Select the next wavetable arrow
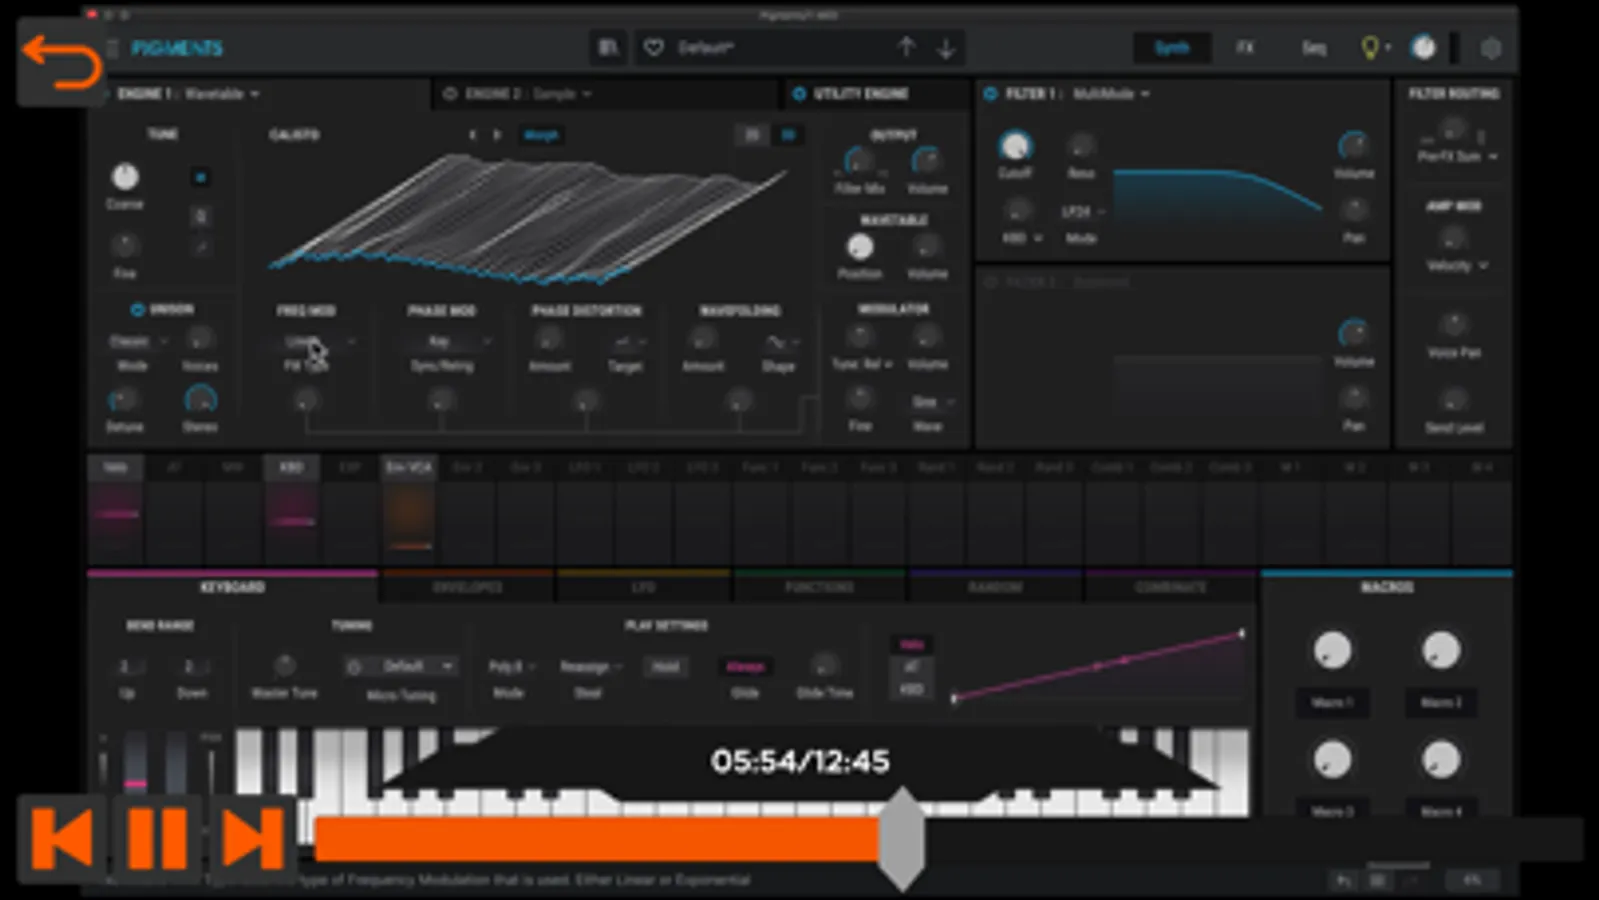1599x900 pixels. coord(496,135)
